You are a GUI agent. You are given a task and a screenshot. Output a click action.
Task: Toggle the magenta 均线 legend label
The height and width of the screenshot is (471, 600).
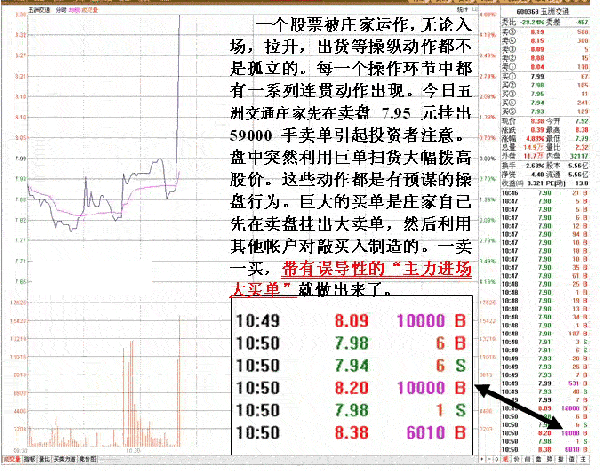tap(73, 10)
